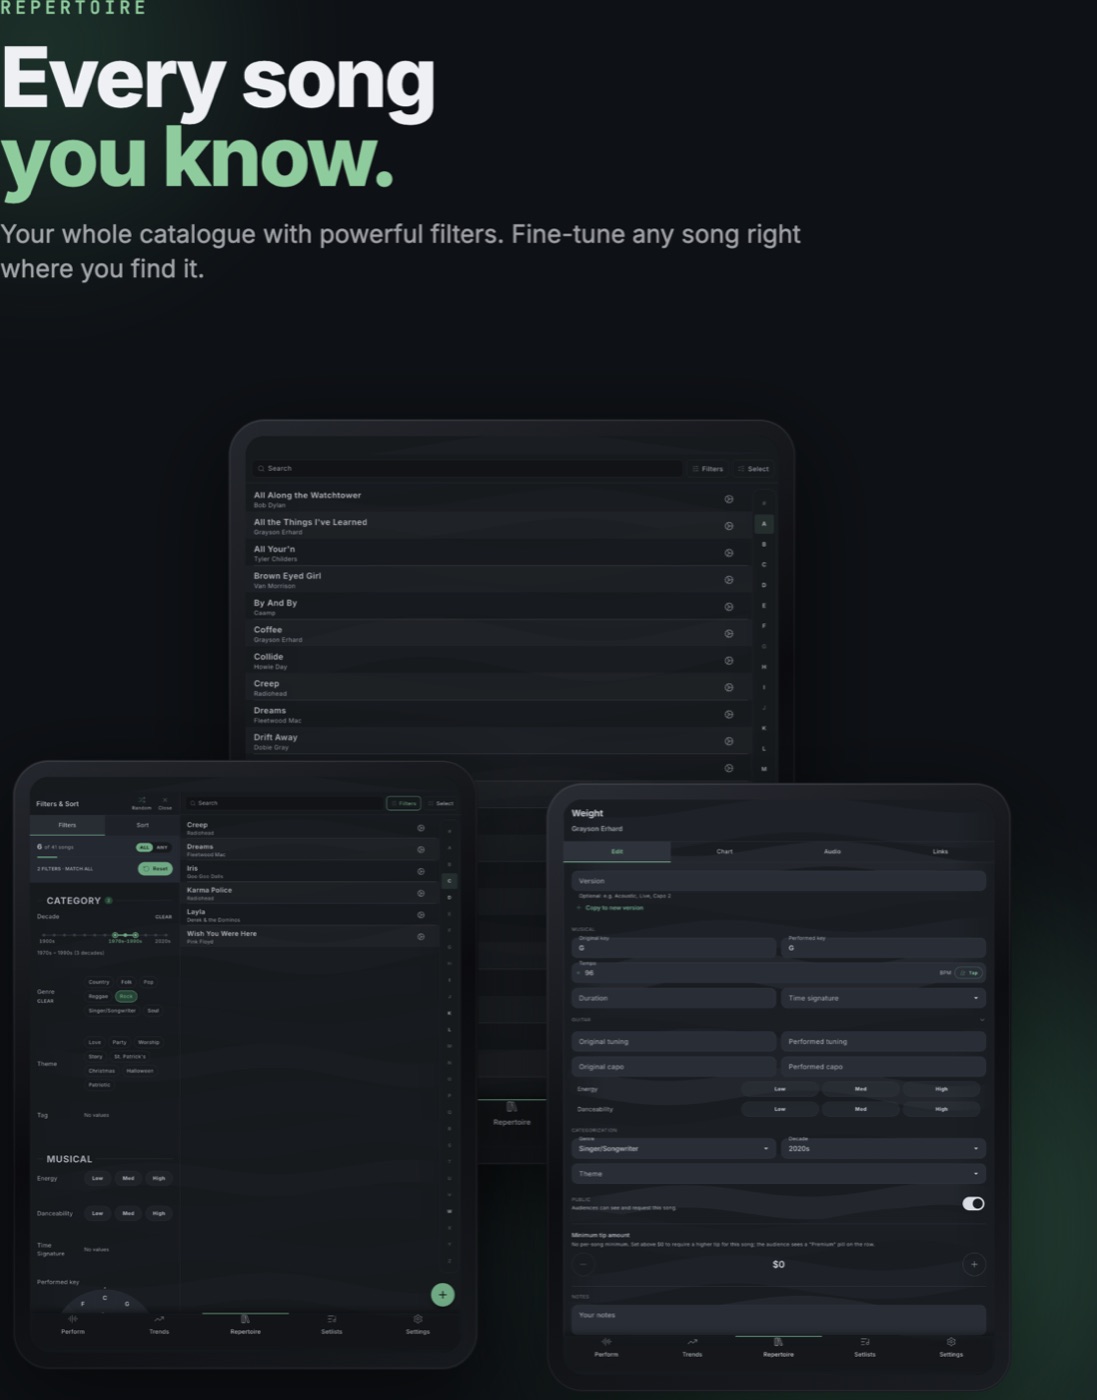Click the green add song plus button
The height and width of the screenshot is (1400, 1097).
442,1295
